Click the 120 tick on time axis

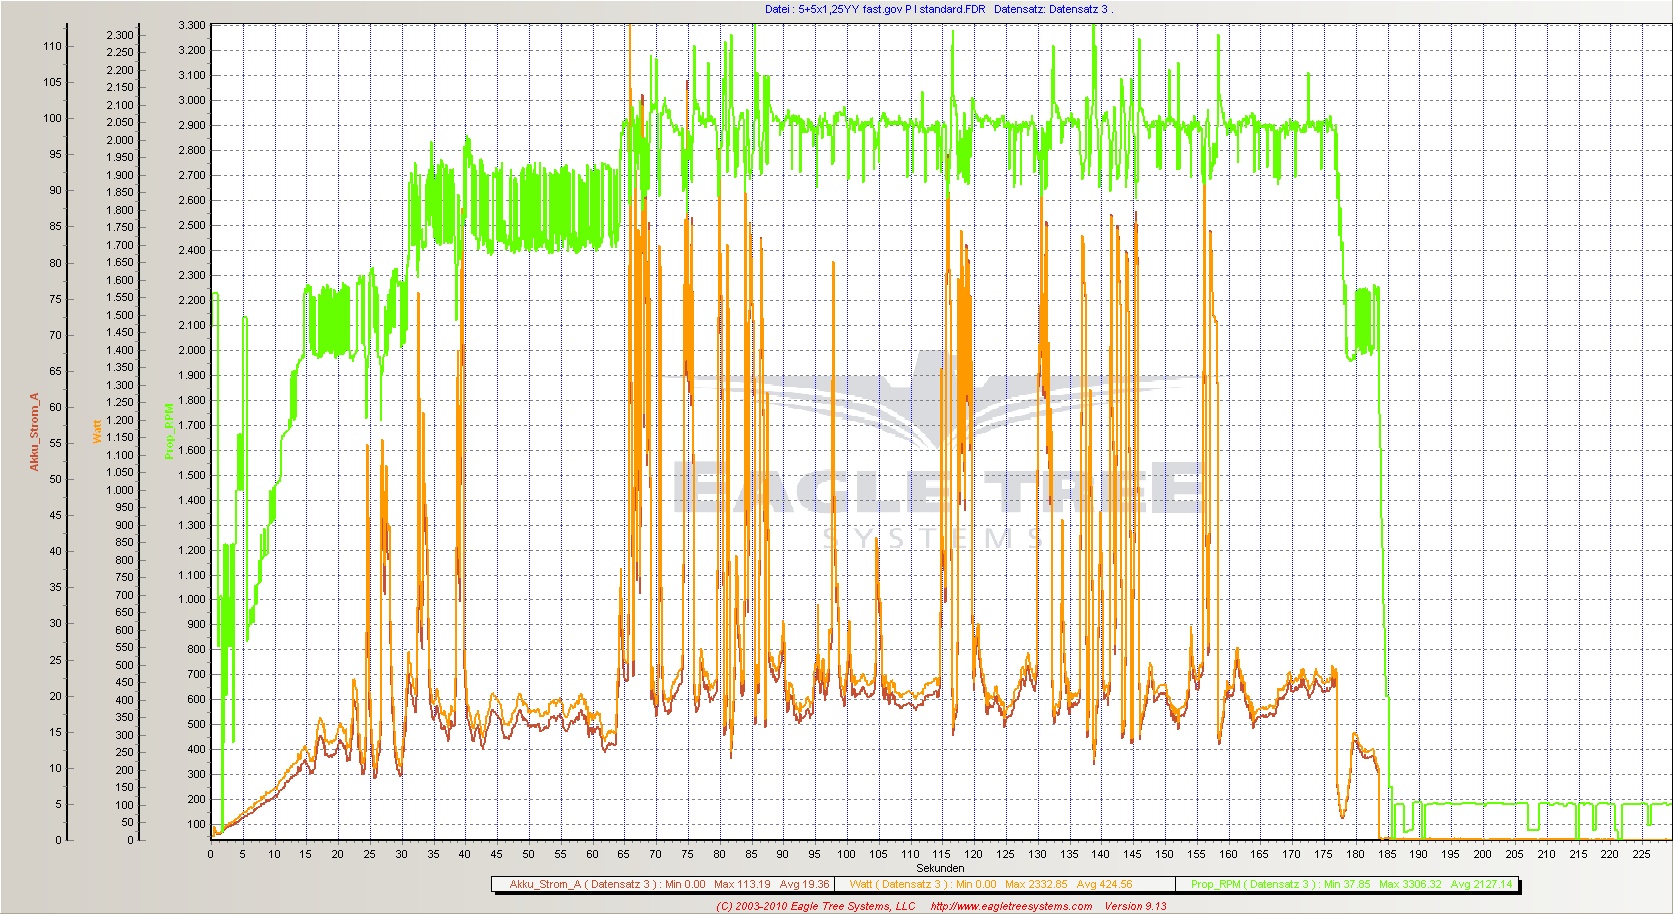973,854
